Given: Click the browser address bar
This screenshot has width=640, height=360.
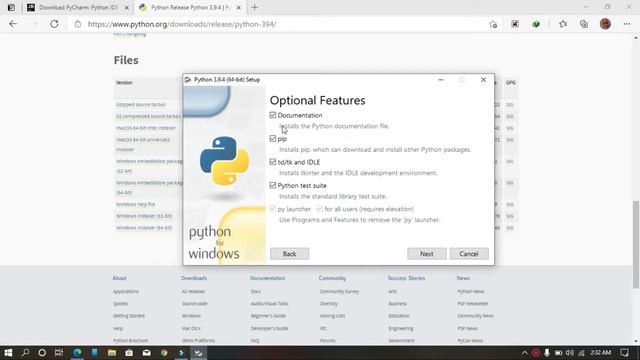Looking at the screenshot, I should click(282, 24).
